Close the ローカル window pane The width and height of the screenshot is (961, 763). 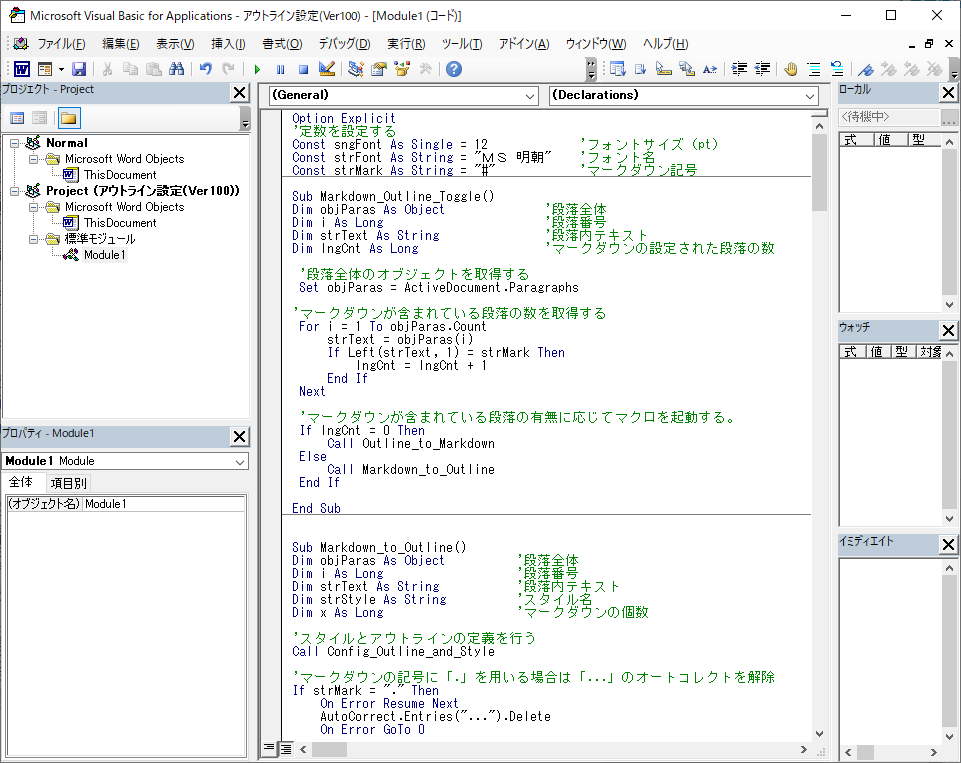coord(948,93)
